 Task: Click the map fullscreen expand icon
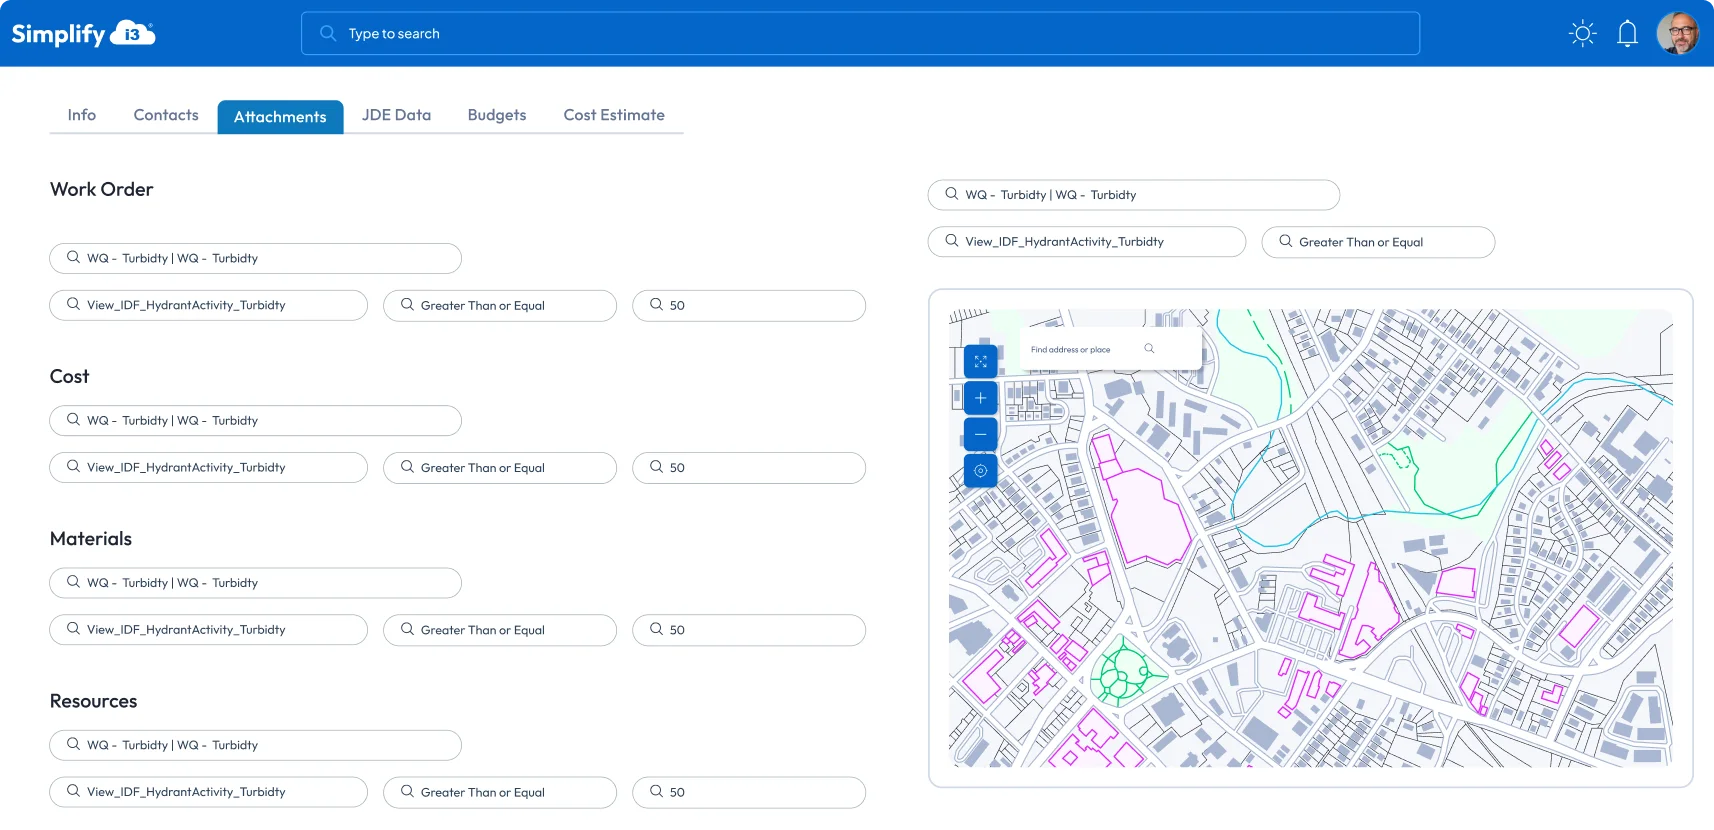980,361
